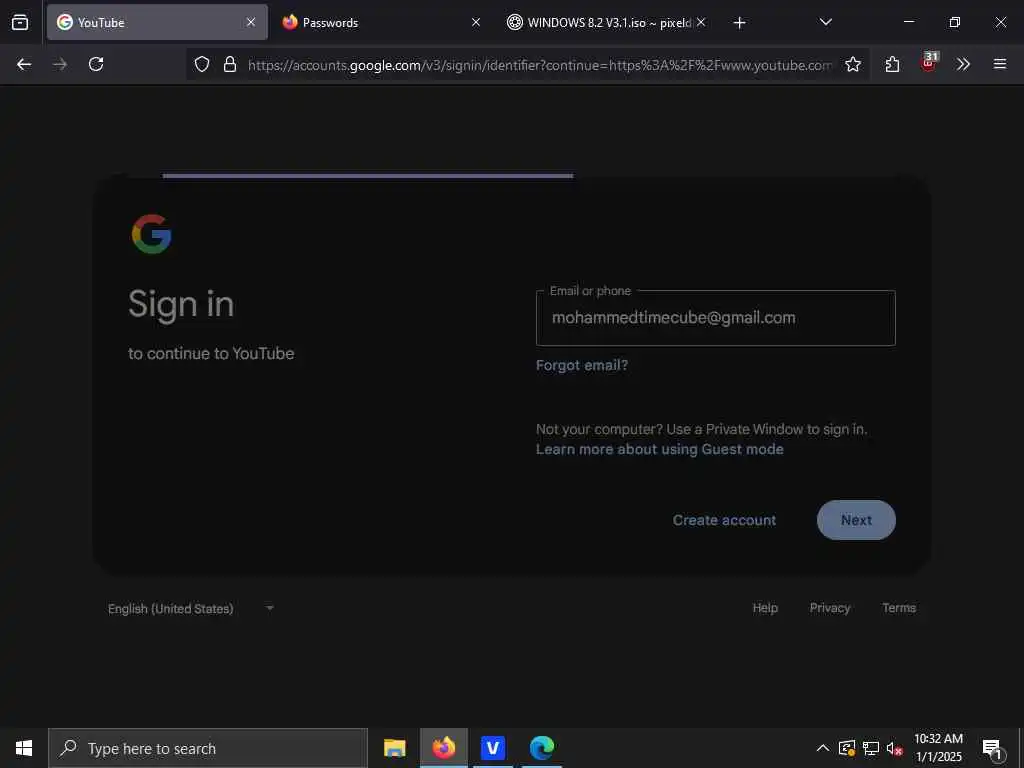Open the tracking protection shield icon

click(x=202, y=64)
